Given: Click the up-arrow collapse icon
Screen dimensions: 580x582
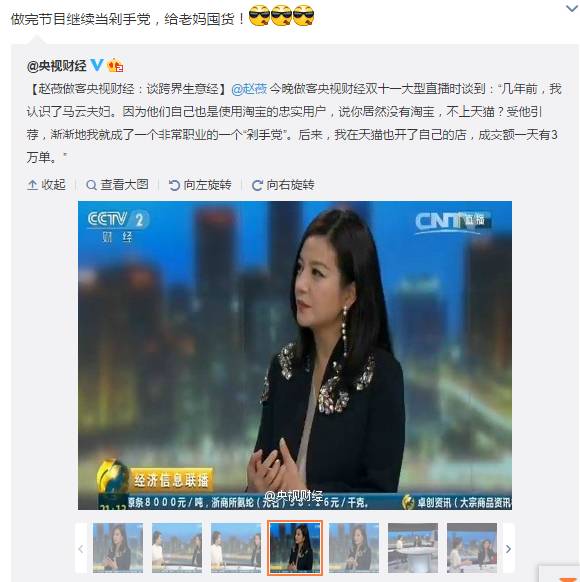Looking at the screenshot, I should 33,185.
